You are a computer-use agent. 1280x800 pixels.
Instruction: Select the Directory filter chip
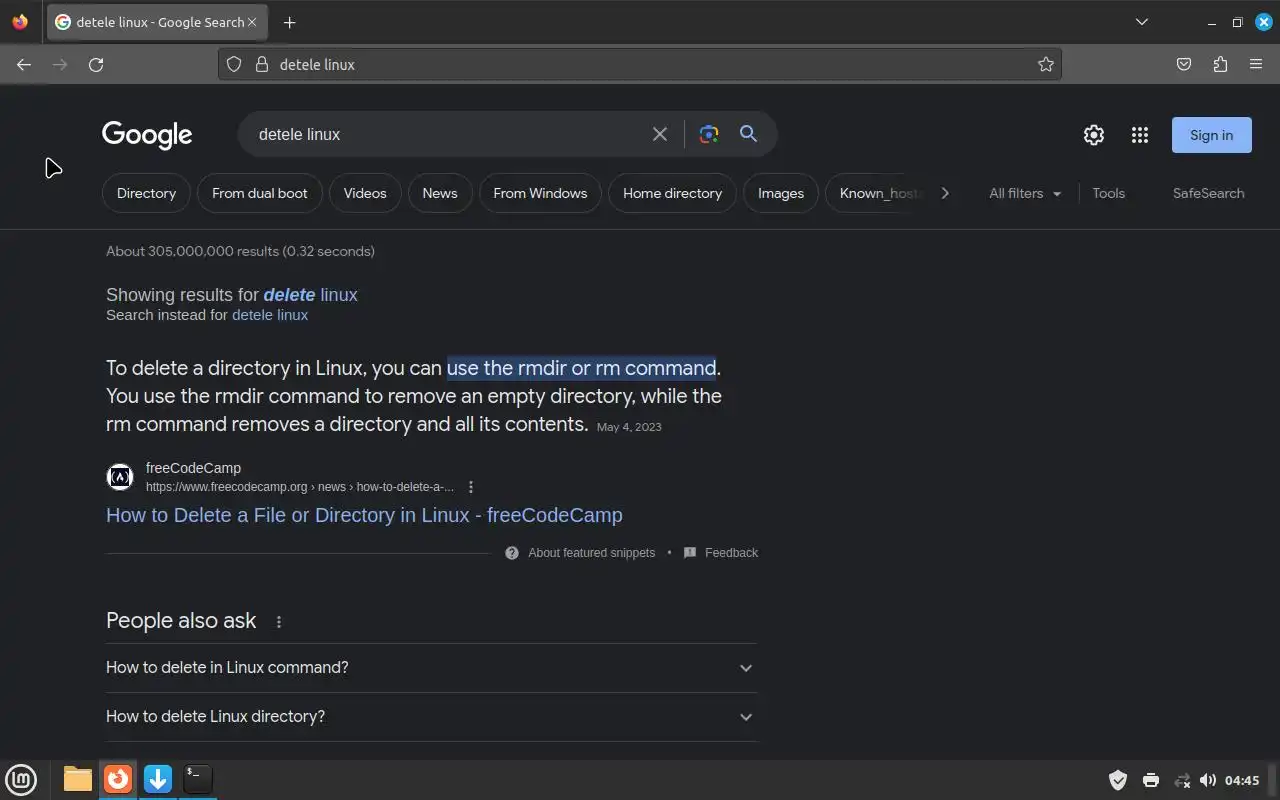[x=146, y=193]
